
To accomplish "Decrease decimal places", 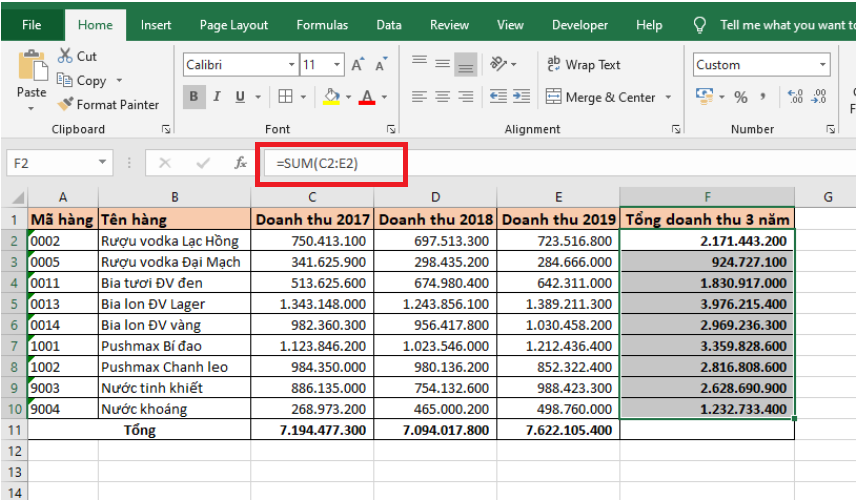I will (x=819, y=97).
